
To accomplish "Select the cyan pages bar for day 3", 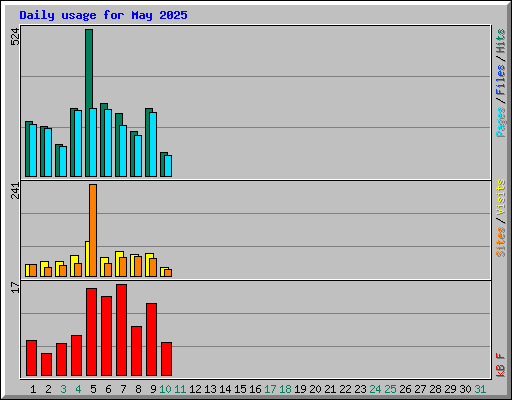I will [63, 161].
